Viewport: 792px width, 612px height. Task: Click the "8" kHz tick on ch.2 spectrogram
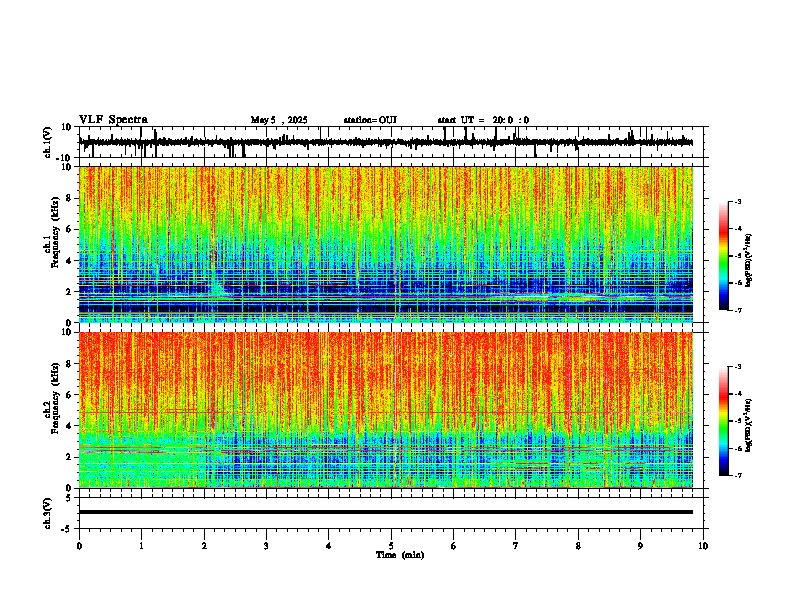pos(70,363)
